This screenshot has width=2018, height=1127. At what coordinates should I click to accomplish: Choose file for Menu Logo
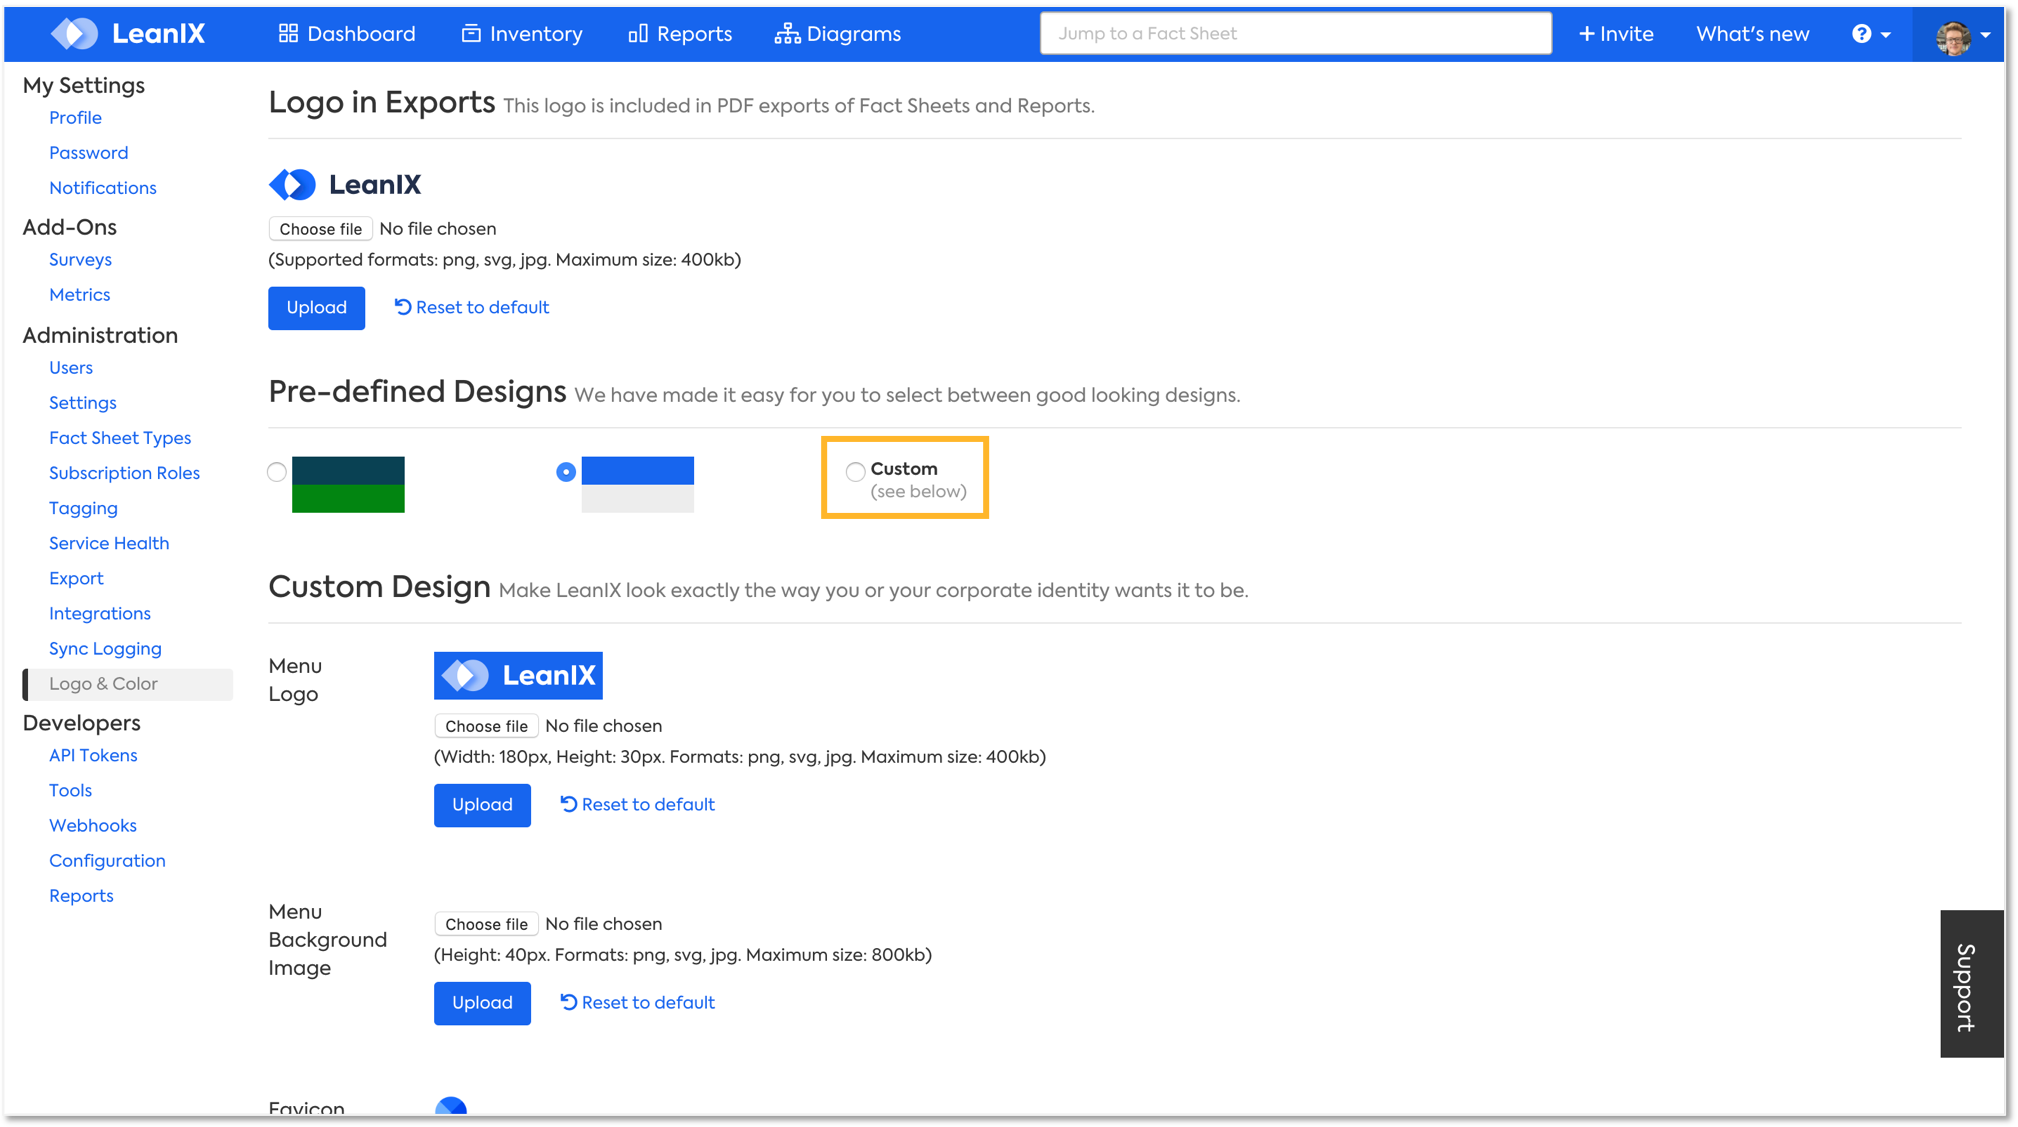(x=486, y=726)
